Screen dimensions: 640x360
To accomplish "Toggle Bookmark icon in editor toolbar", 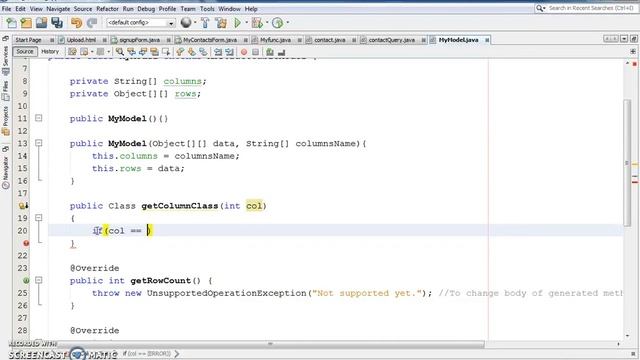I will 203,52.
